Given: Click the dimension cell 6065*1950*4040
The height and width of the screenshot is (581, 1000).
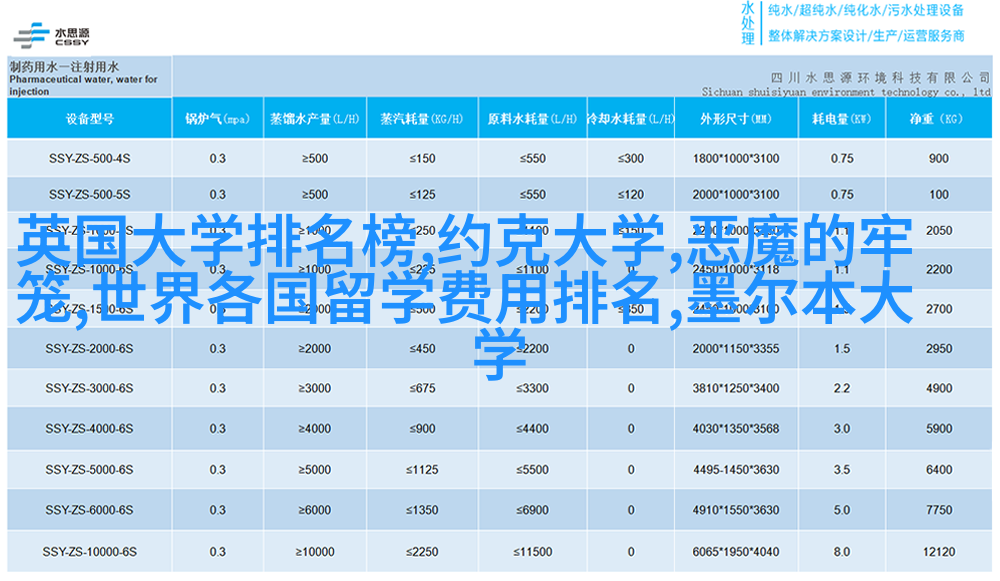Looking at the screenshot, I should (736, 552).
